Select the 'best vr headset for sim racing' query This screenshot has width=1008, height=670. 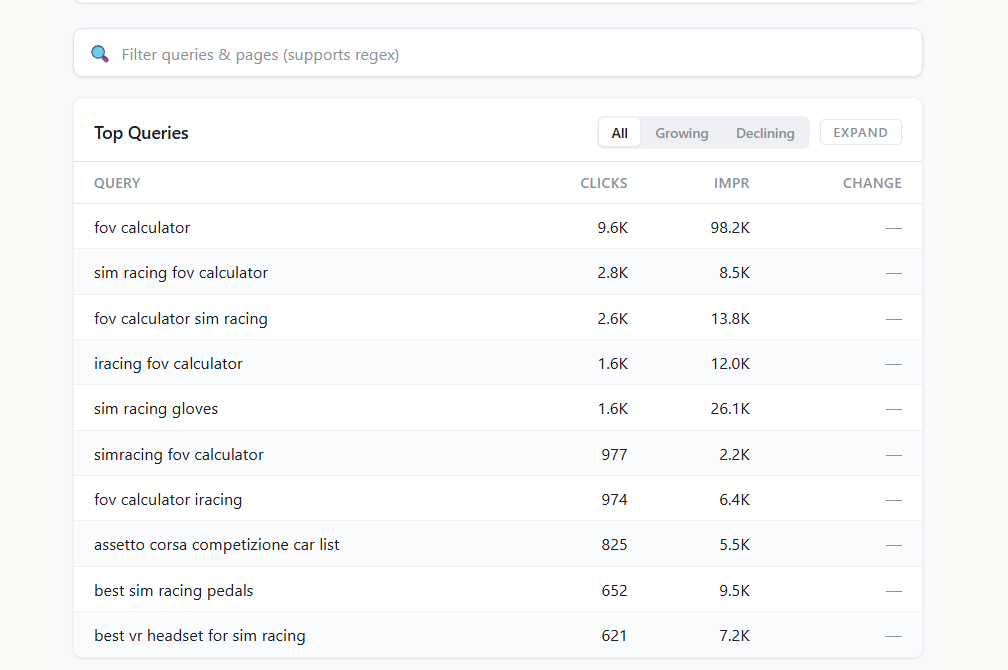[199, 635]
